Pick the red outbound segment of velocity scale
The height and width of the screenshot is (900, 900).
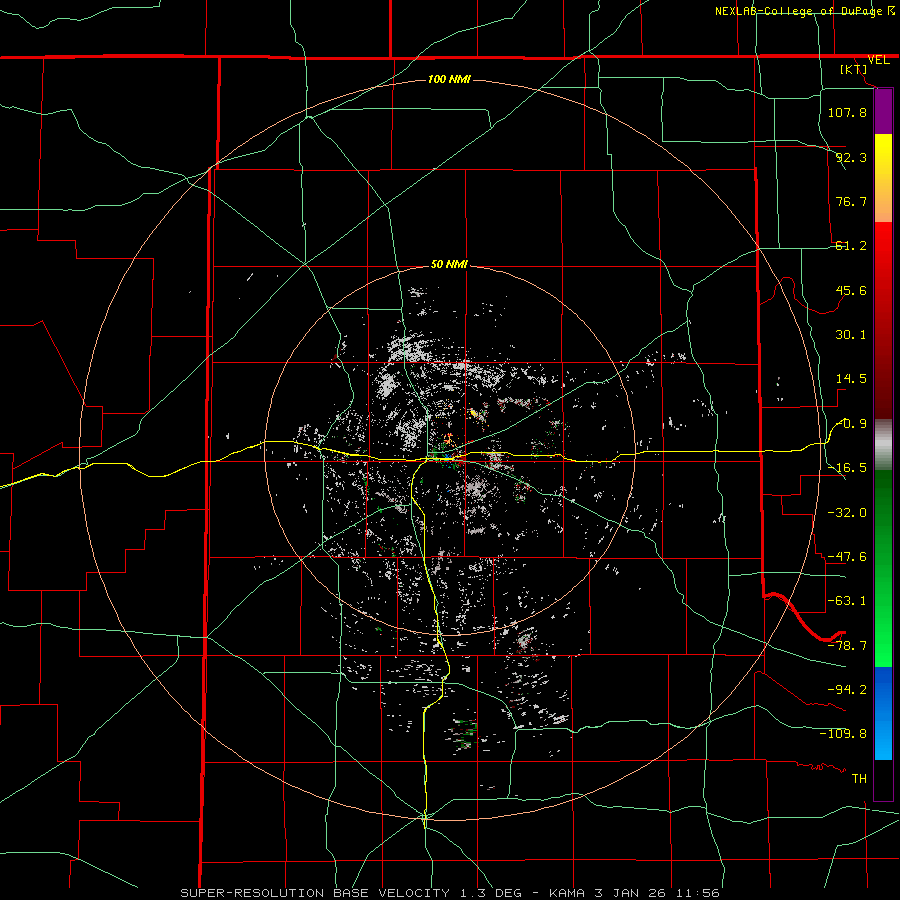click(x=883, y=320)
